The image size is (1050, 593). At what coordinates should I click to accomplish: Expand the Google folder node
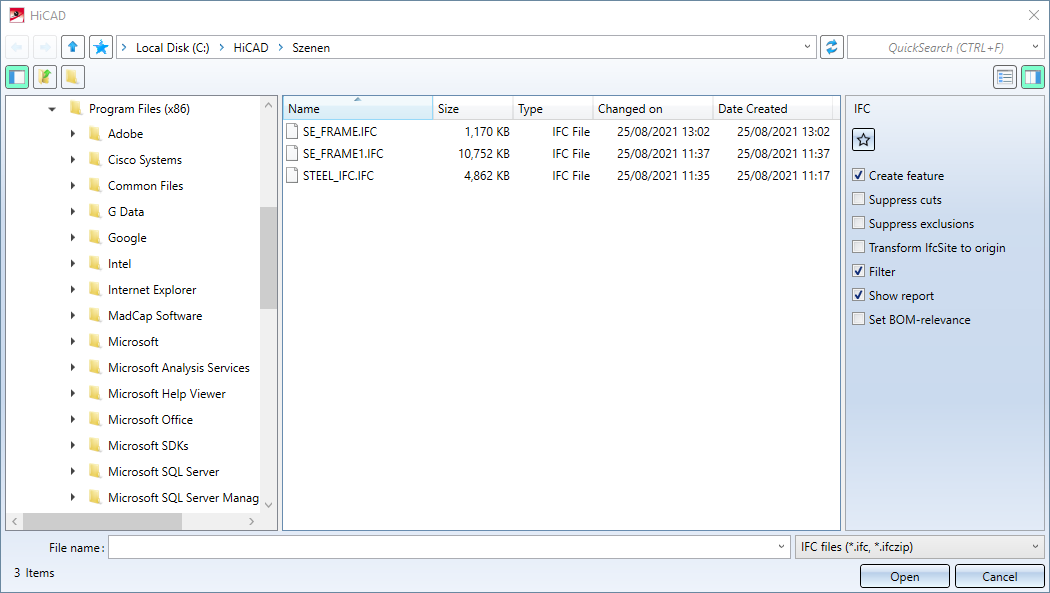73,238
